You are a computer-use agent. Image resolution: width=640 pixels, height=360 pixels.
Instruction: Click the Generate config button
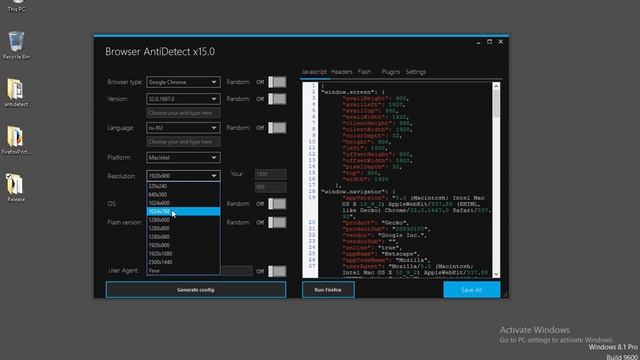tap(196, 290)
